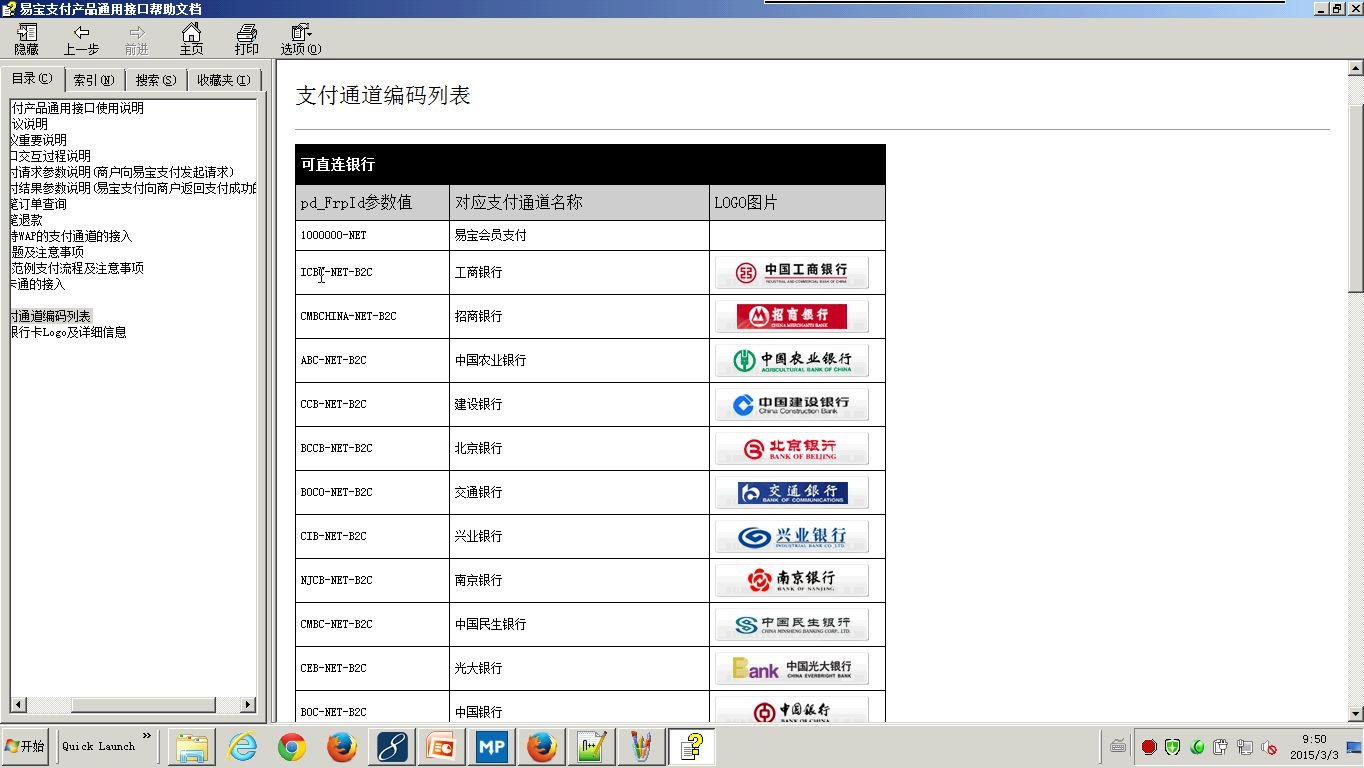Open the 题及注意事项 topic
This screenshot has height=768, width=1364.
(x=48, y=252)
